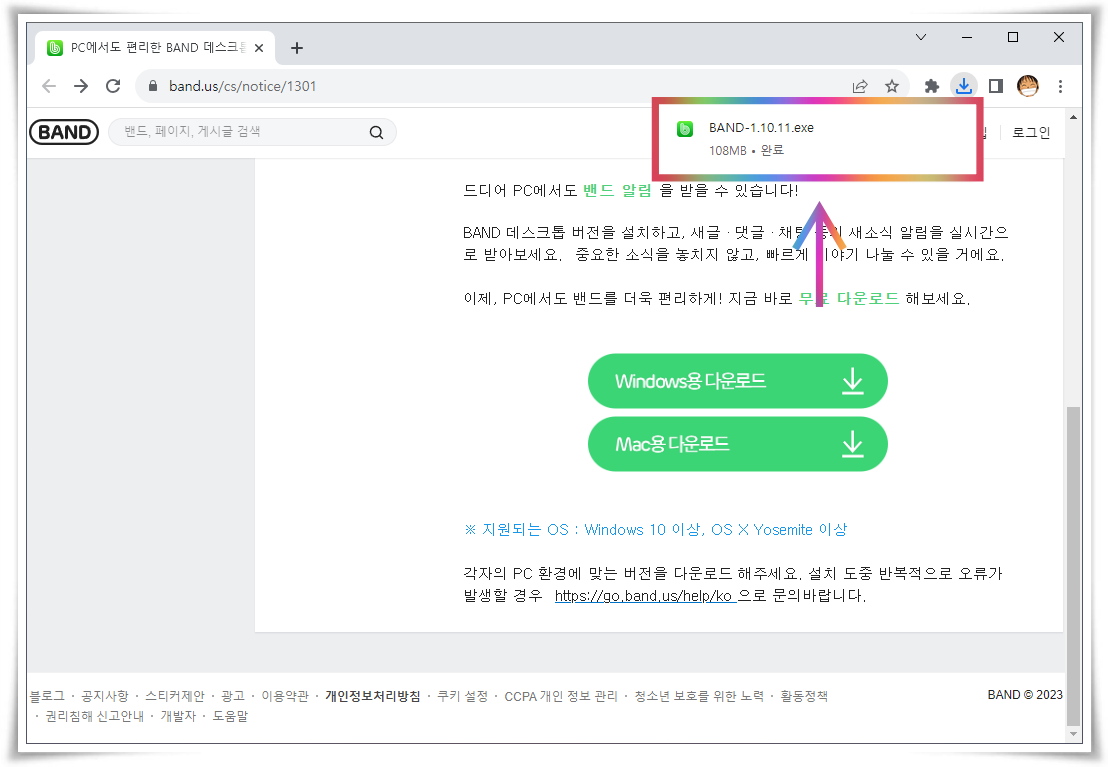
Task: Click the 도움말 footer link
Action: coord(230,716)
